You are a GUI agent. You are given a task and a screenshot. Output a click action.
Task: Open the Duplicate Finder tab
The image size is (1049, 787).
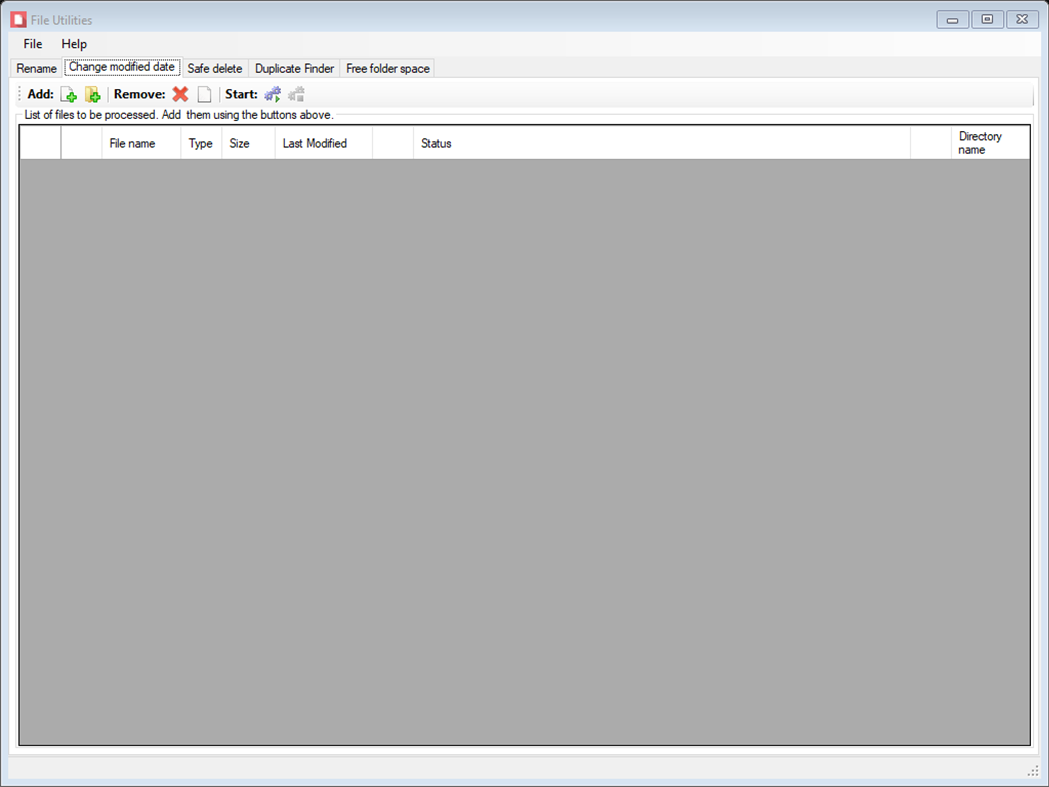coord(294,68)
